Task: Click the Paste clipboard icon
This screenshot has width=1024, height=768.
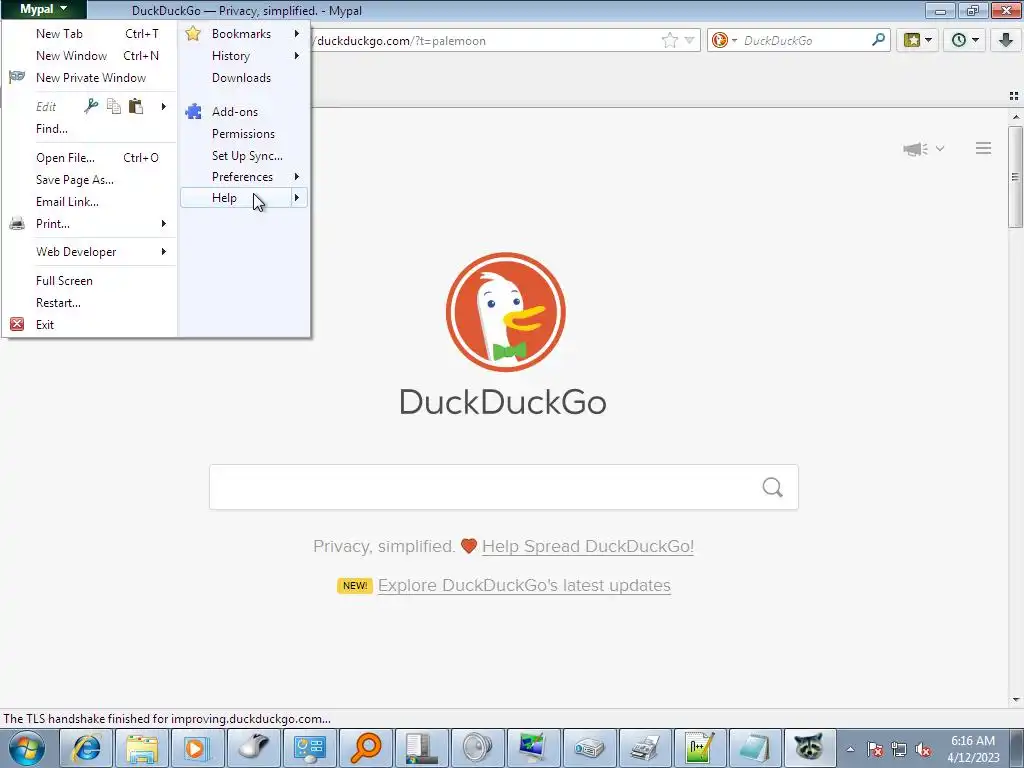Action: pyautogui.click(x=136, y=106)
